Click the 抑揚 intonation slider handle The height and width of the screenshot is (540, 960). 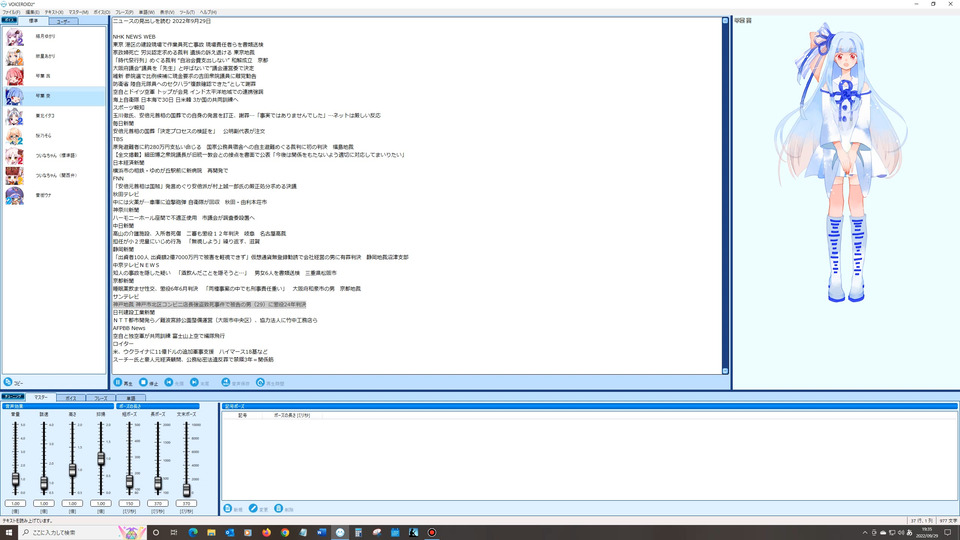pyautogui.click(x=101, y=458)
